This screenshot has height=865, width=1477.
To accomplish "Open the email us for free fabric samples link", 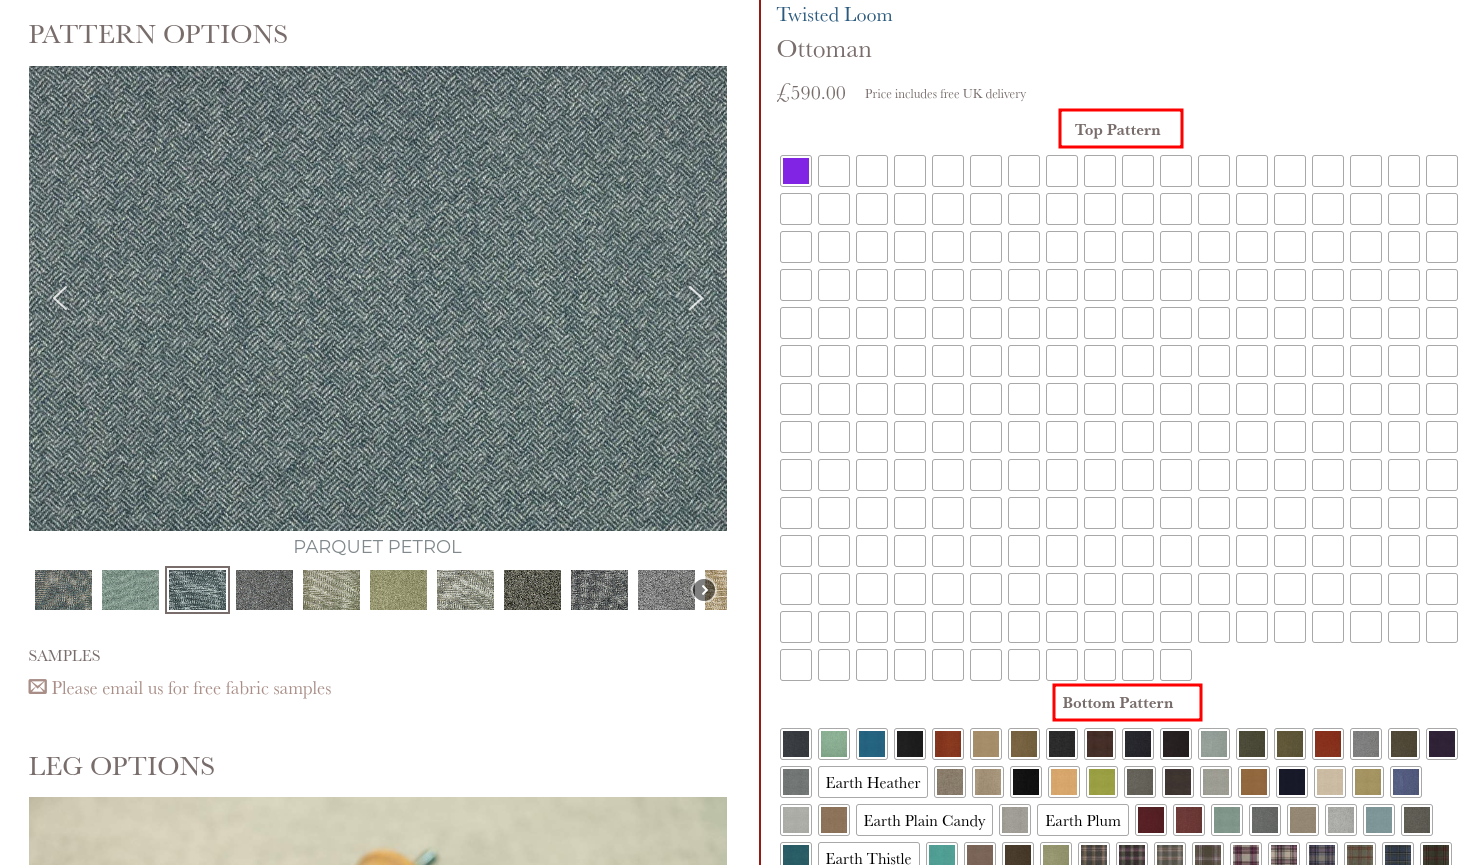I will pos(191,688).
